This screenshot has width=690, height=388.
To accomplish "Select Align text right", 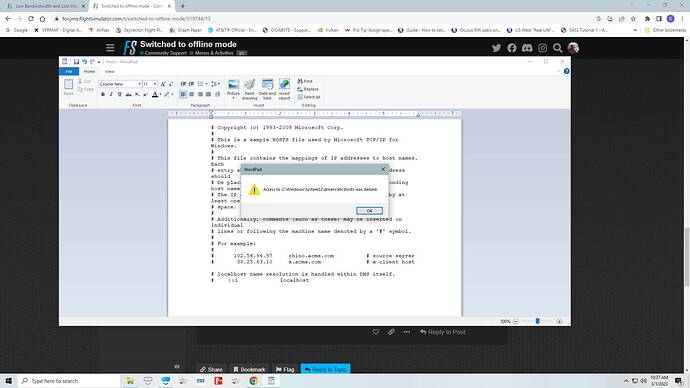I will coord(200,95).
